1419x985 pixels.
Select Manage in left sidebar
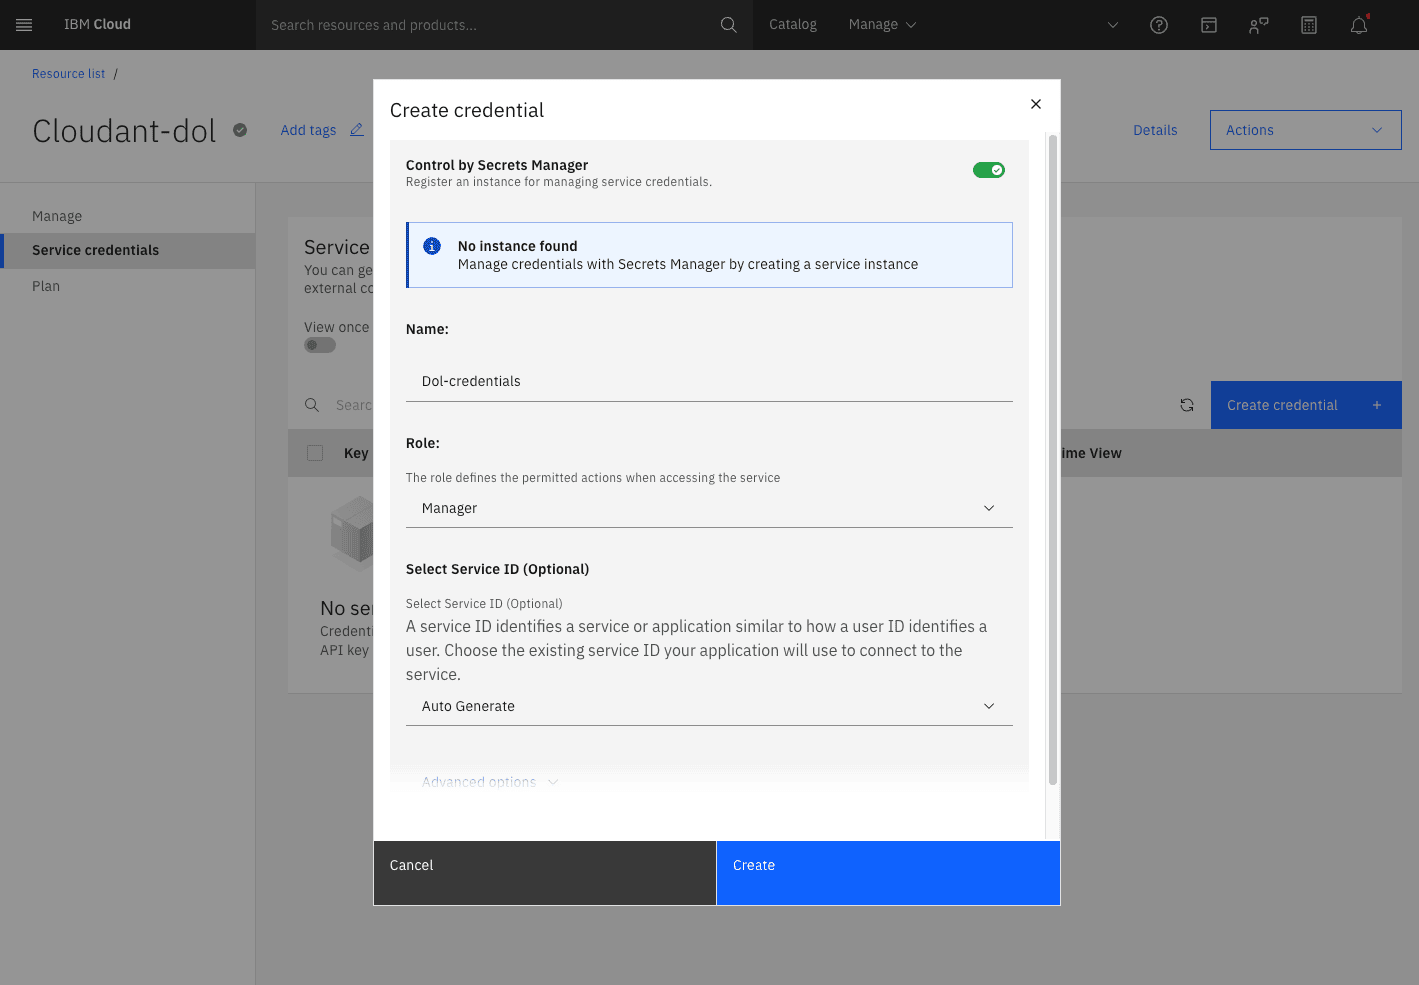coord(127,216)
